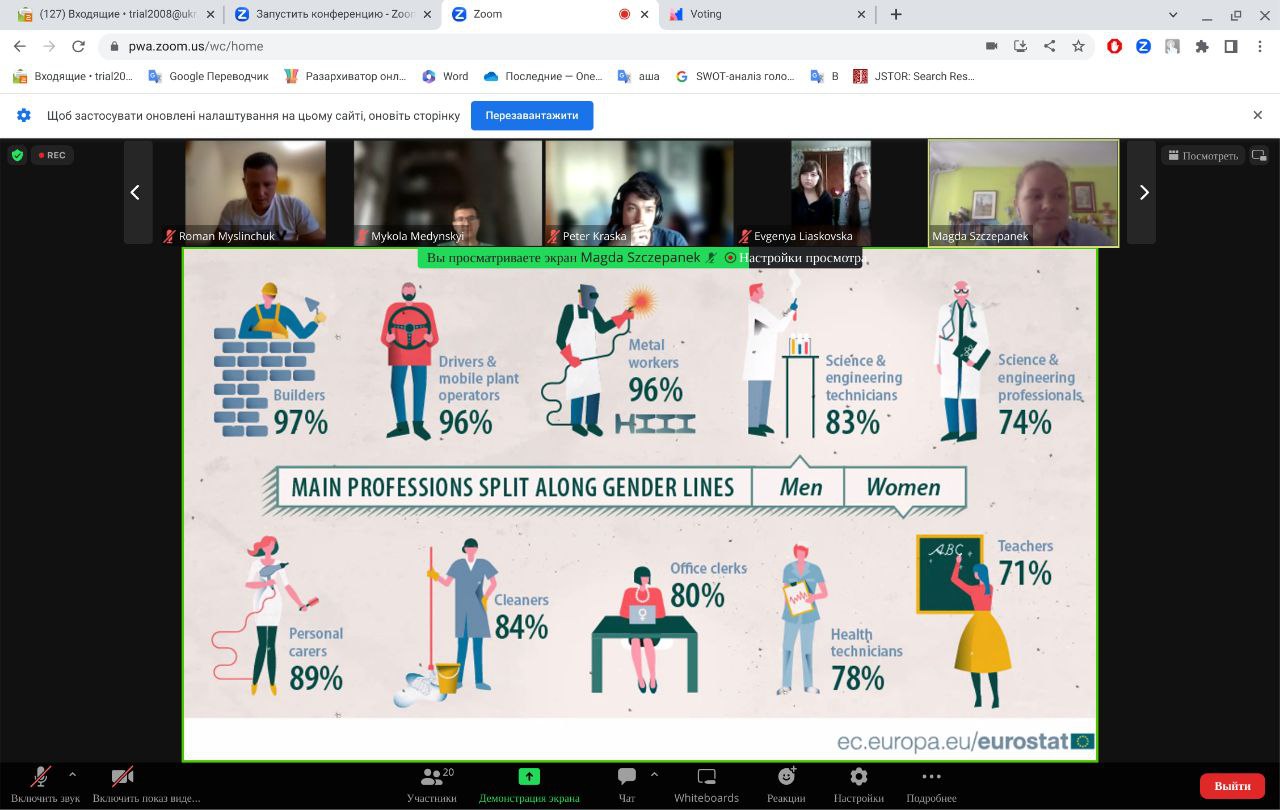Open Whiteboards
Image resolution: width=1280 pixels, height=810 pixels.
[x=706, y=785]
